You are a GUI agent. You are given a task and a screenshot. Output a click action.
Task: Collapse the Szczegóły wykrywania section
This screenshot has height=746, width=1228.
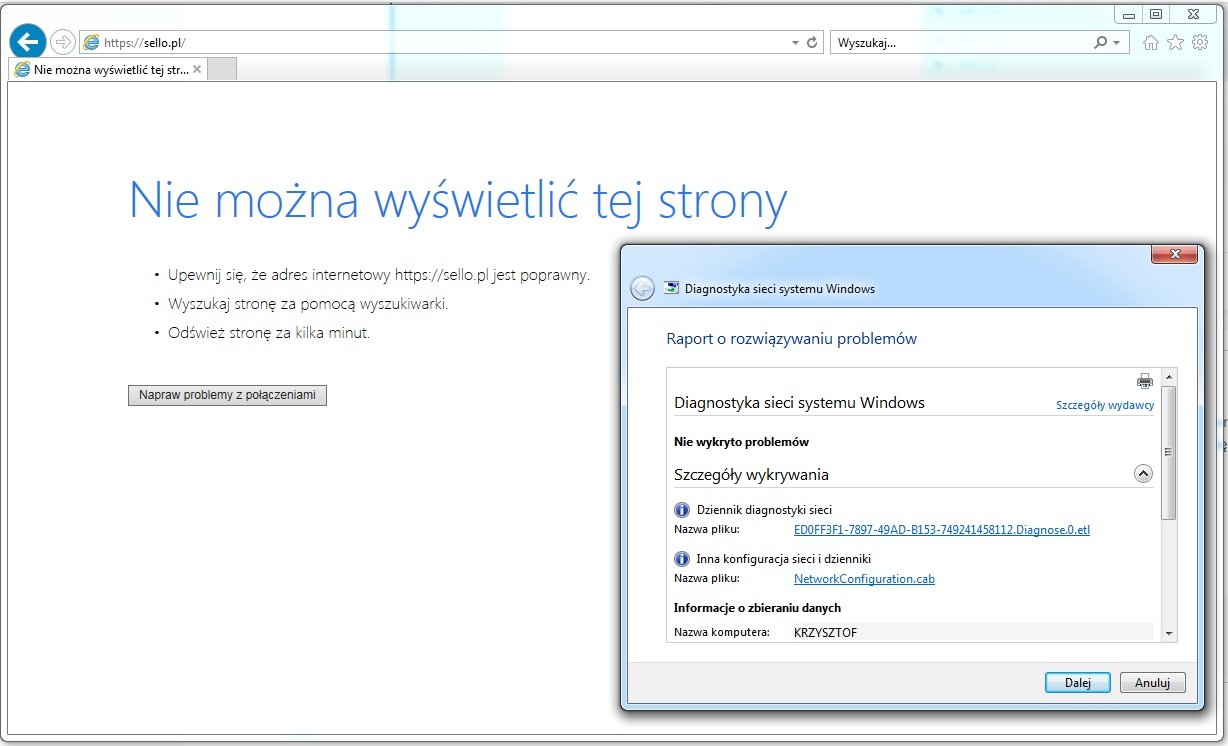point(1143,474)
